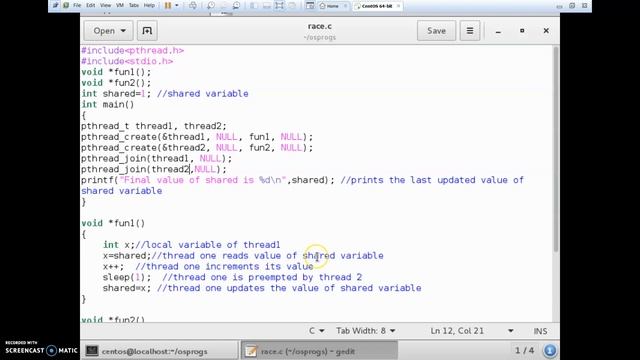Image resolution: width=640 pixels, height=360 pixels.
Task: Open the File menu in VMware
Action: [x=77, y=5]
